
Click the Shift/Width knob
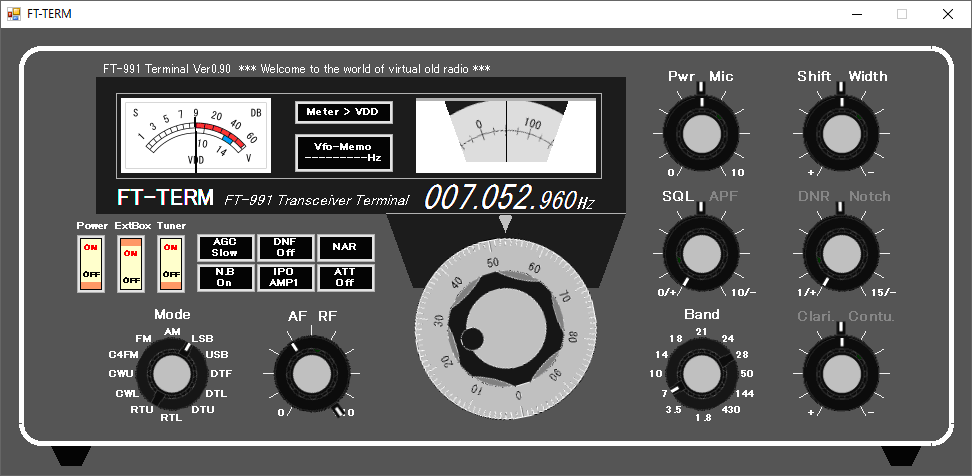point(841,133)
